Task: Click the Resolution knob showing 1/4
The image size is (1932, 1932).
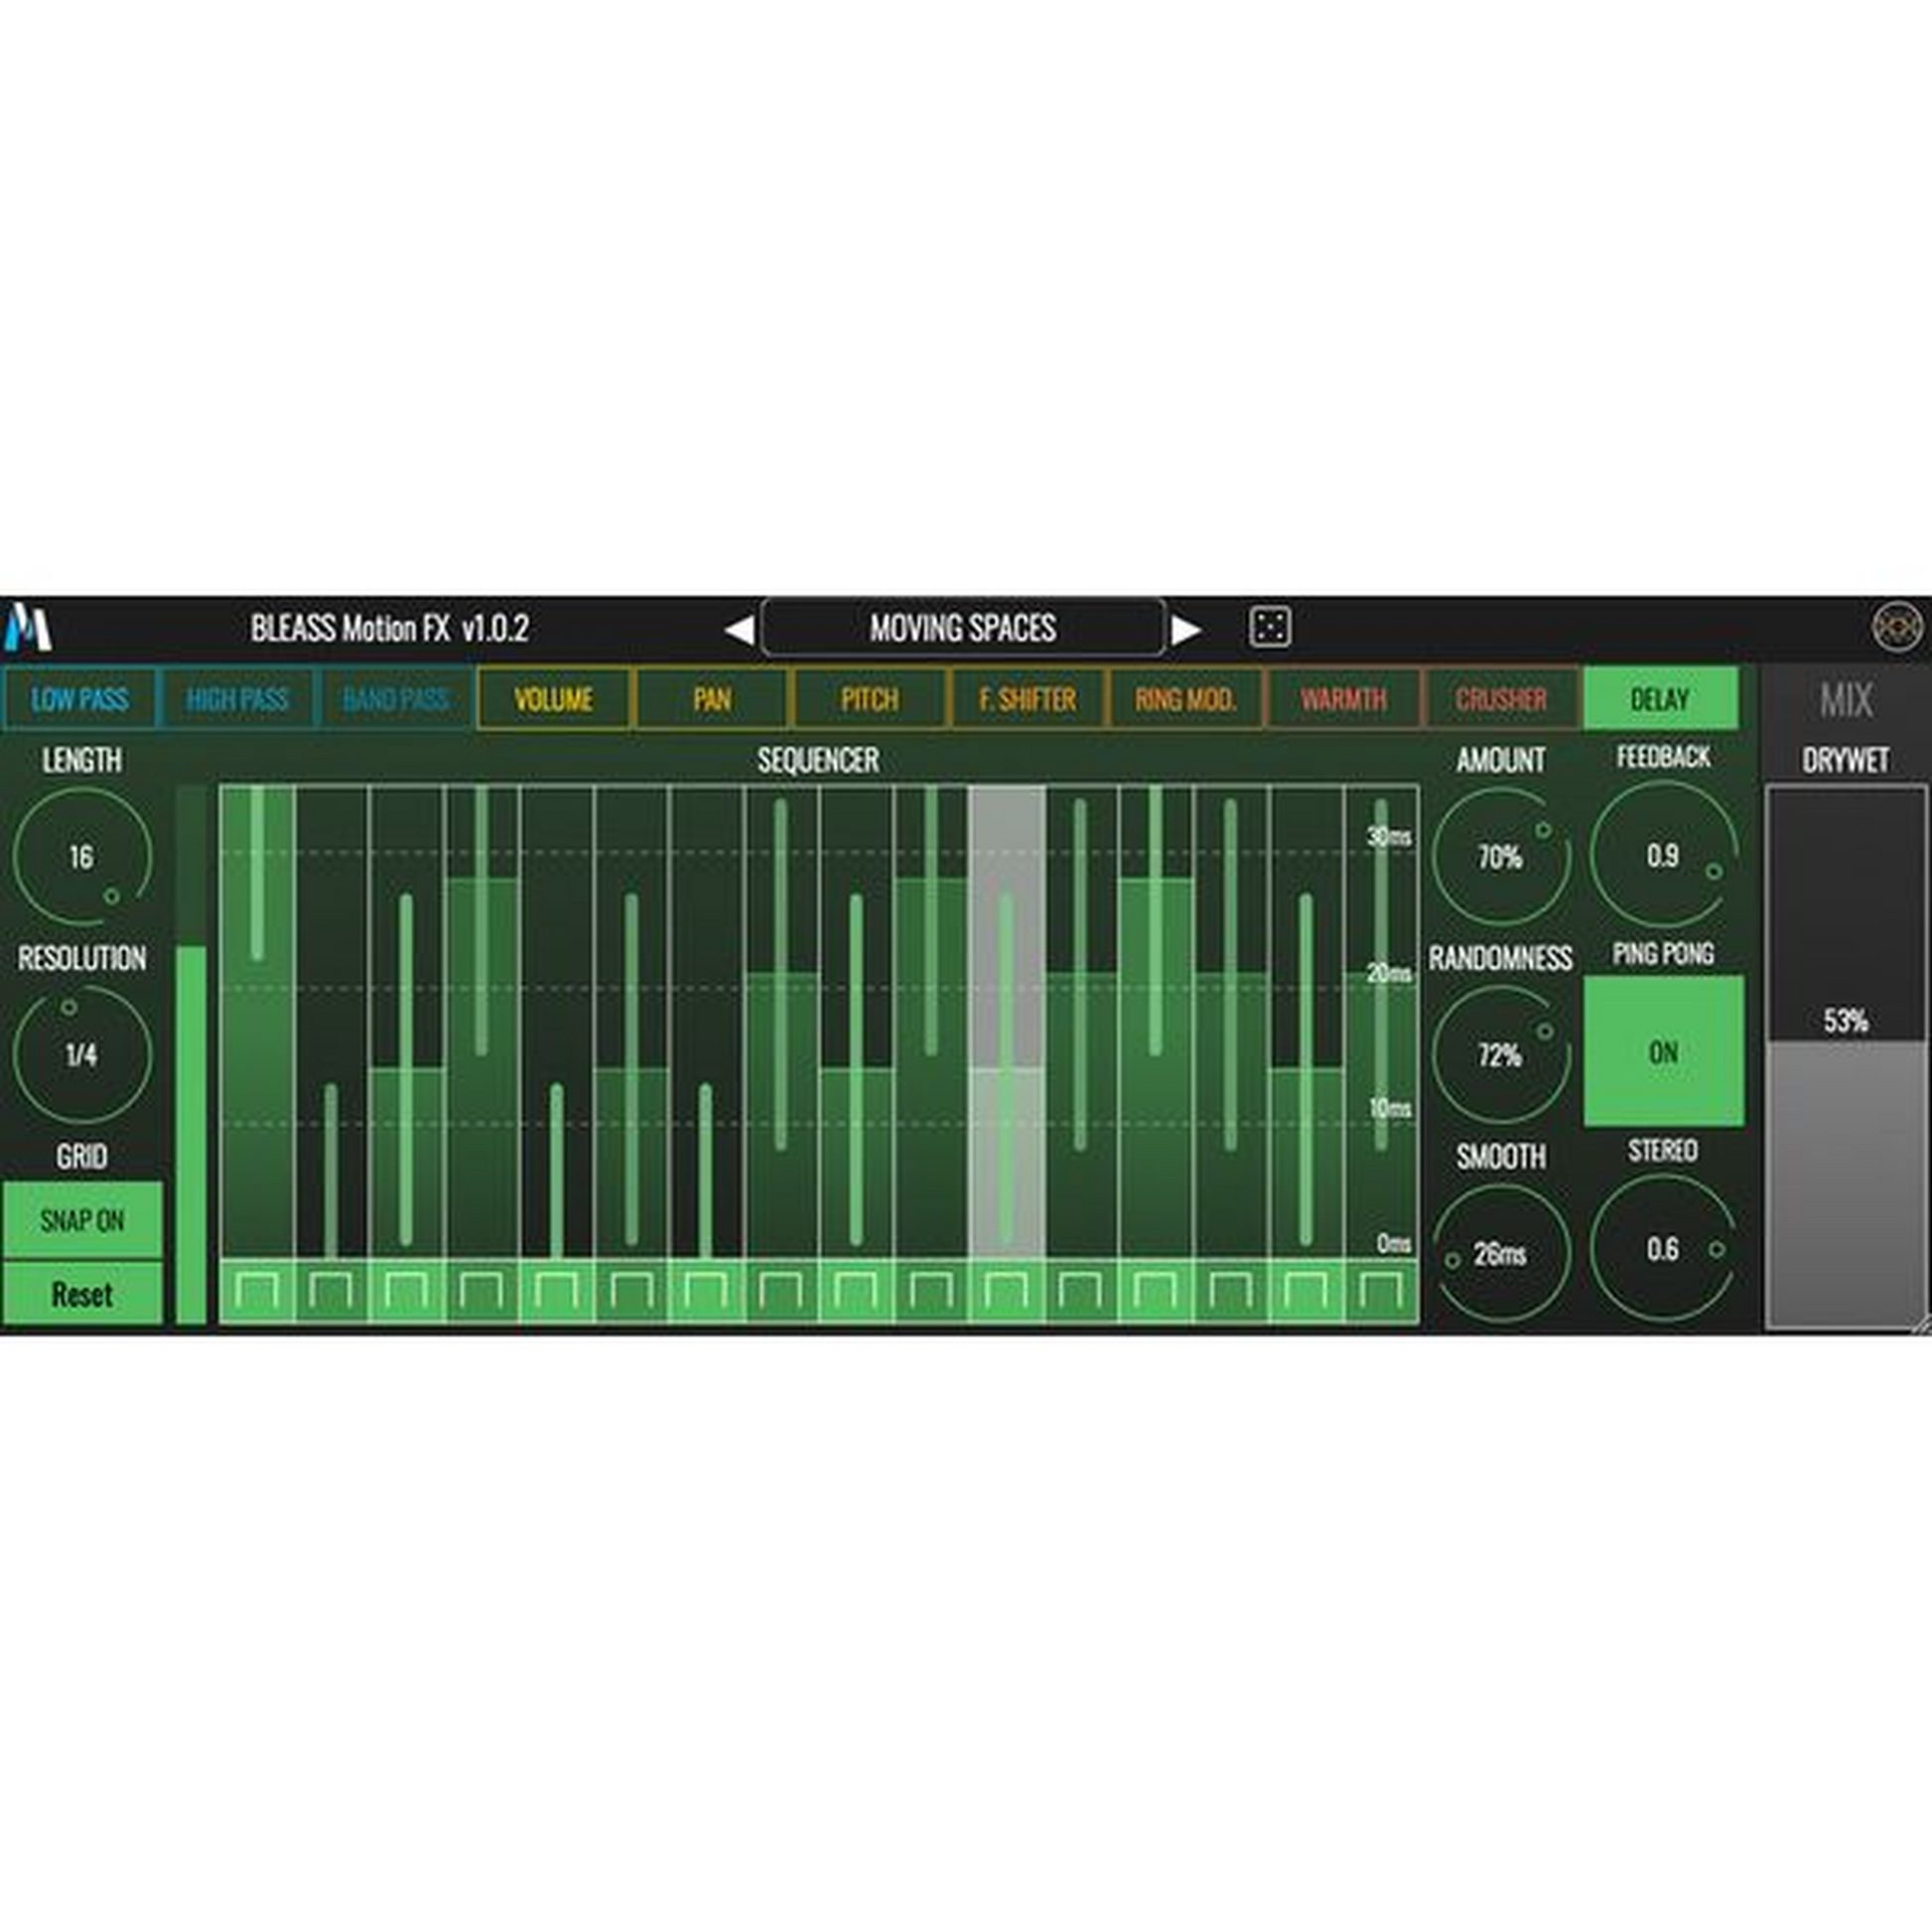Action: point(81,1054)
